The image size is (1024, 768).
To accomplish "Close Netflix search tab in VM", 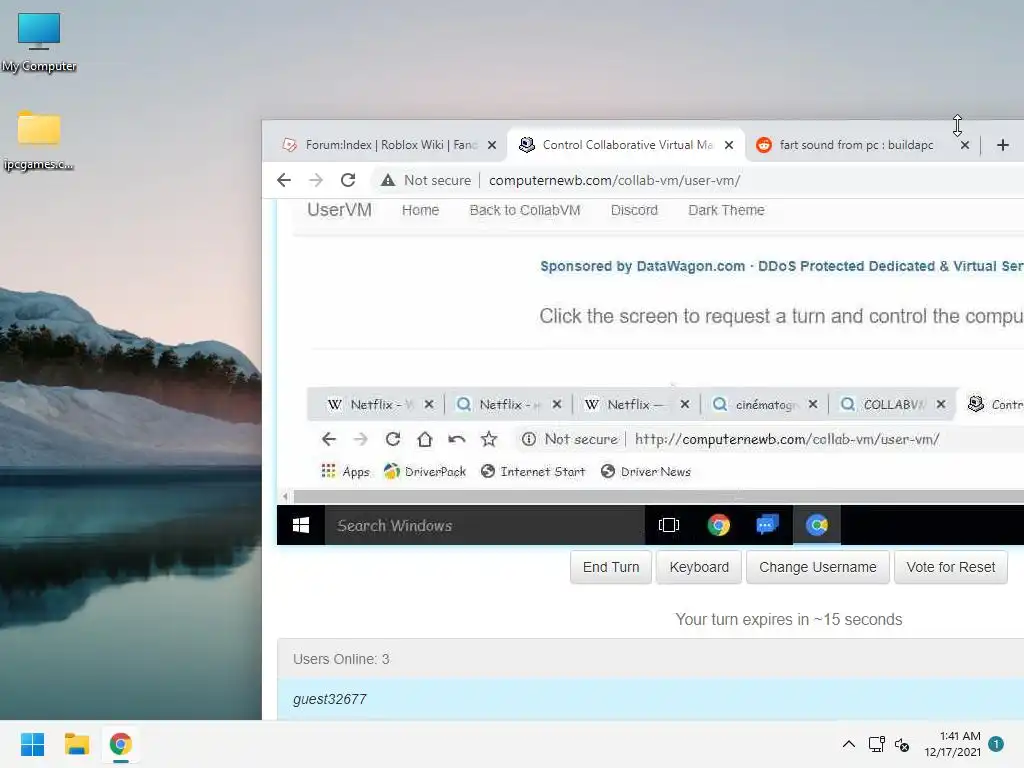I will coord(556,405).
